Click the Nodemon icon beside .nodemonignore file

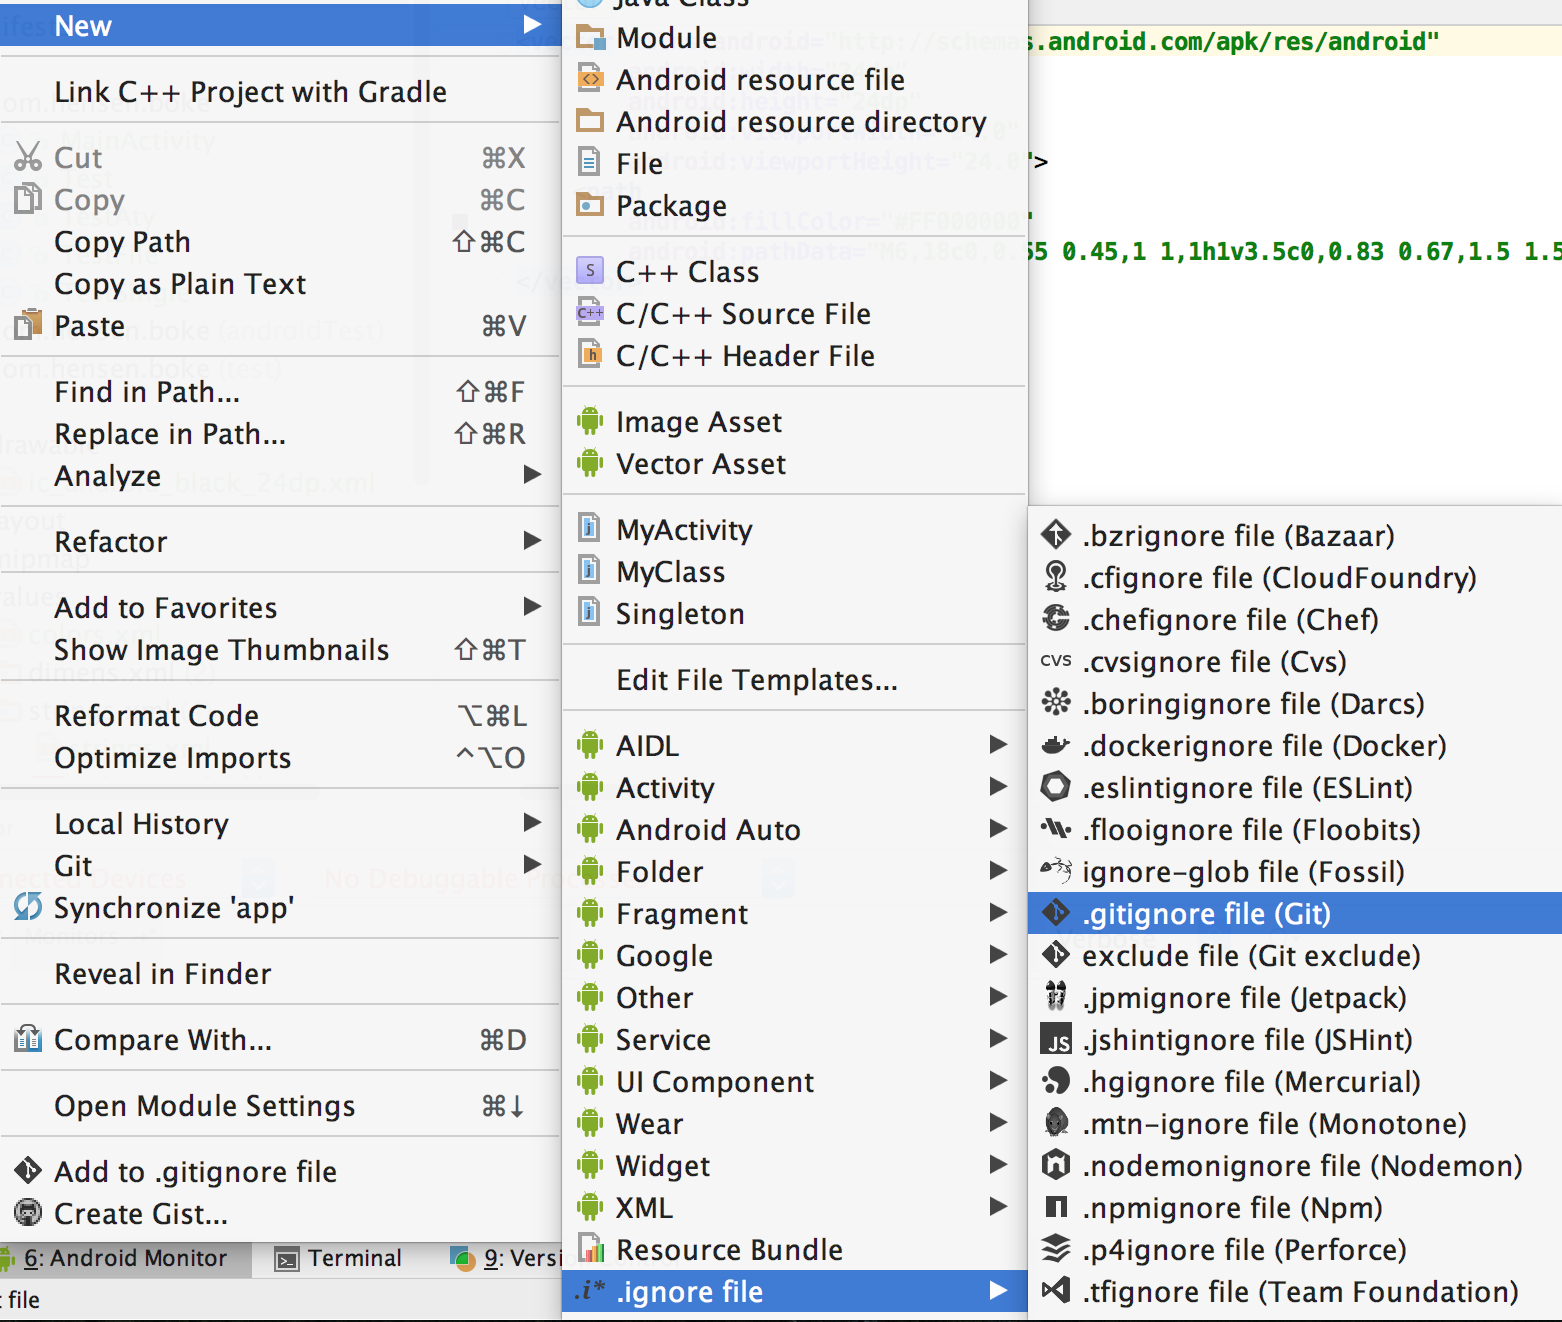(1055, 1165)
